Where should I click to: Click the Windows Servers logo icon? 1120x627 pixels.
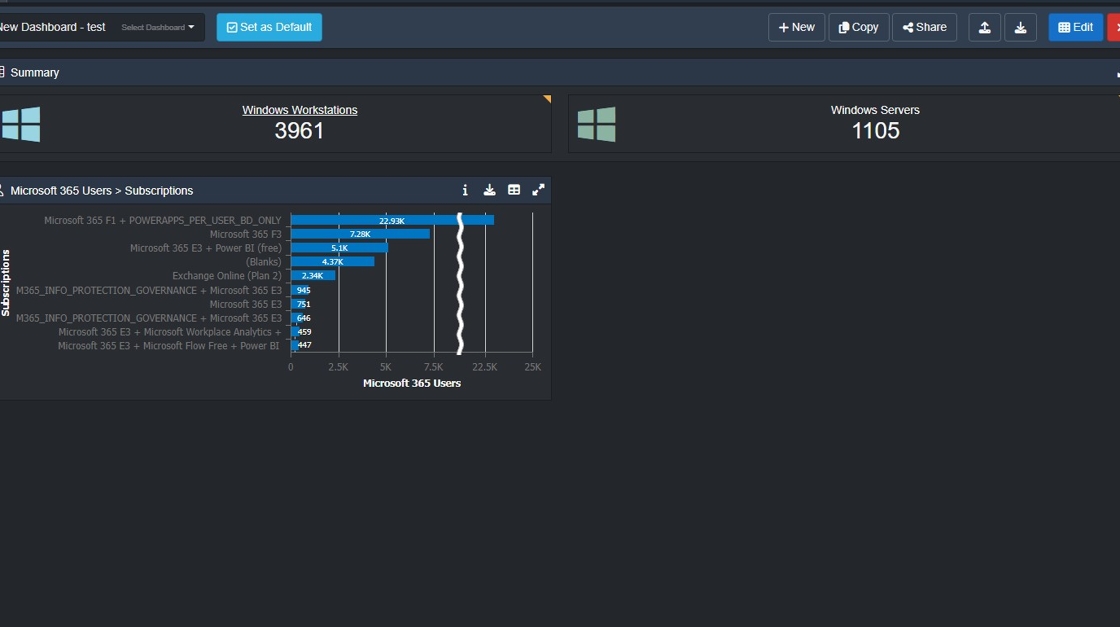point(596,124)
